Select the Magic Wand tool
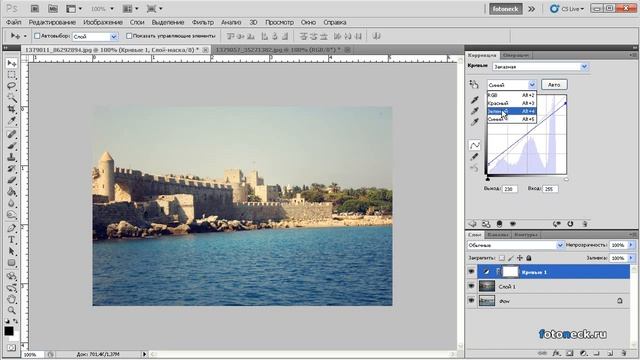Image resolution: width=640 pixels, height=360 pixels. pyautogui.click(x=11, y=98)
